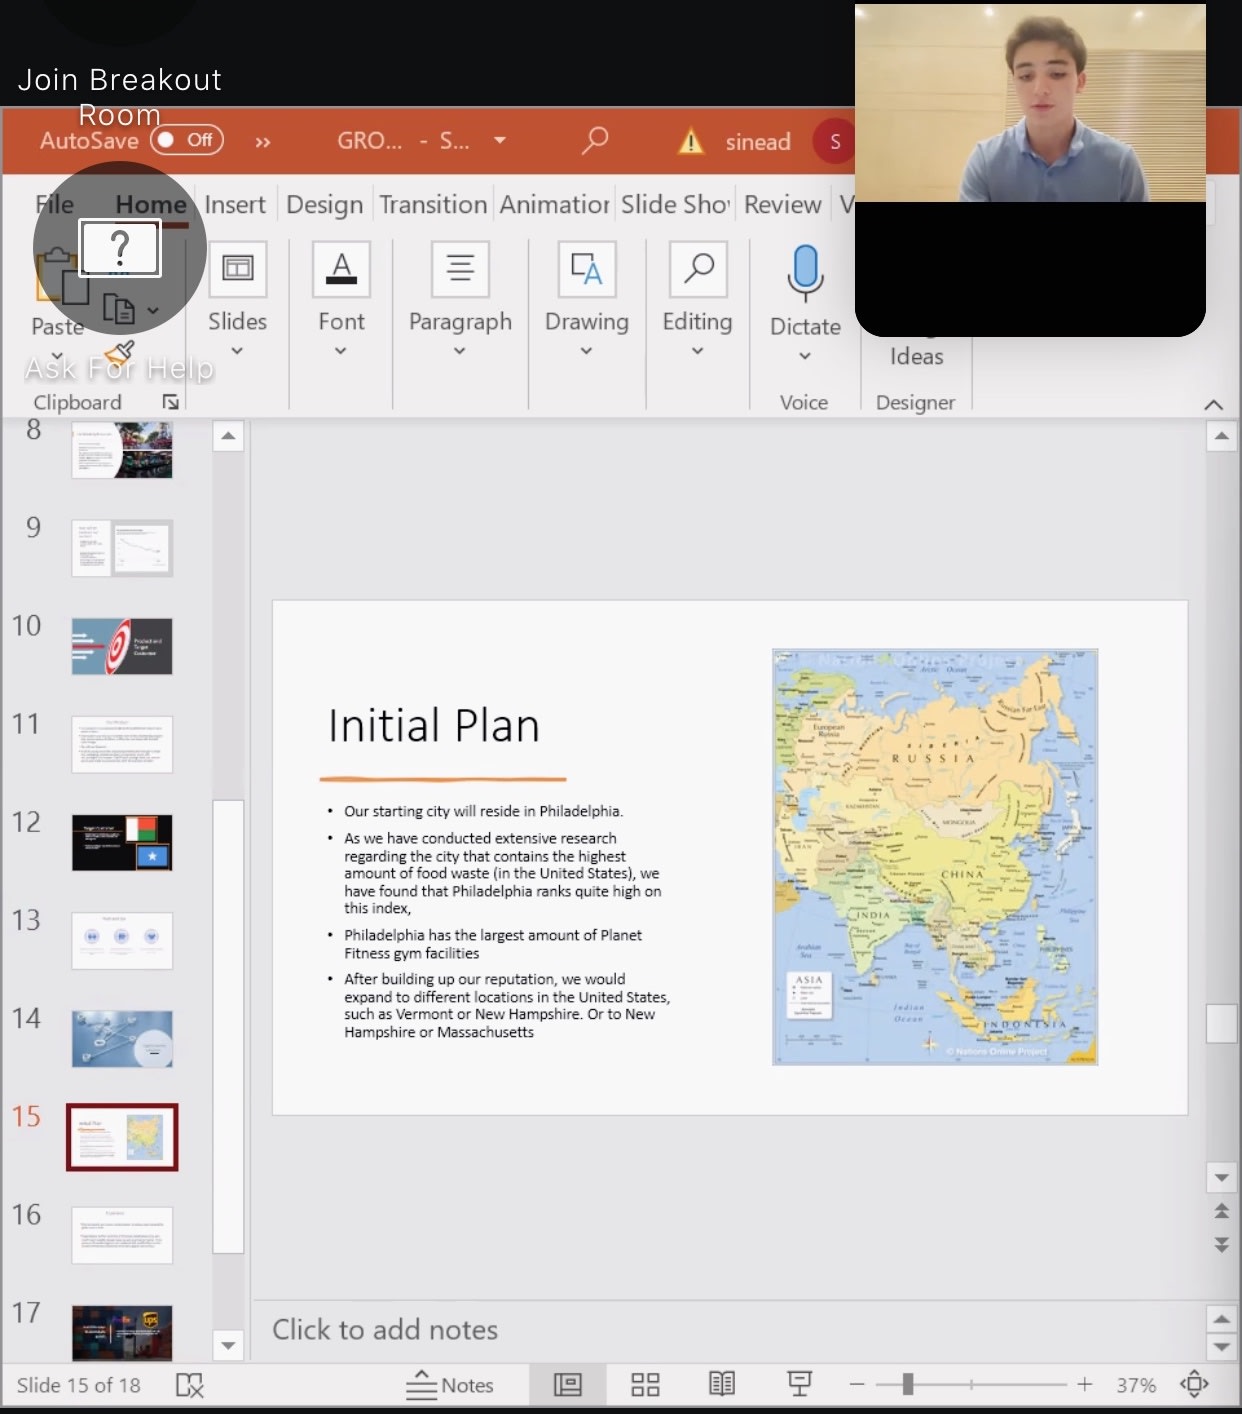The width and height of the screenshot is (1242, 1414).
Task: Go to previous slide double-arrow button
Action: click(x=1221, y=1212)
